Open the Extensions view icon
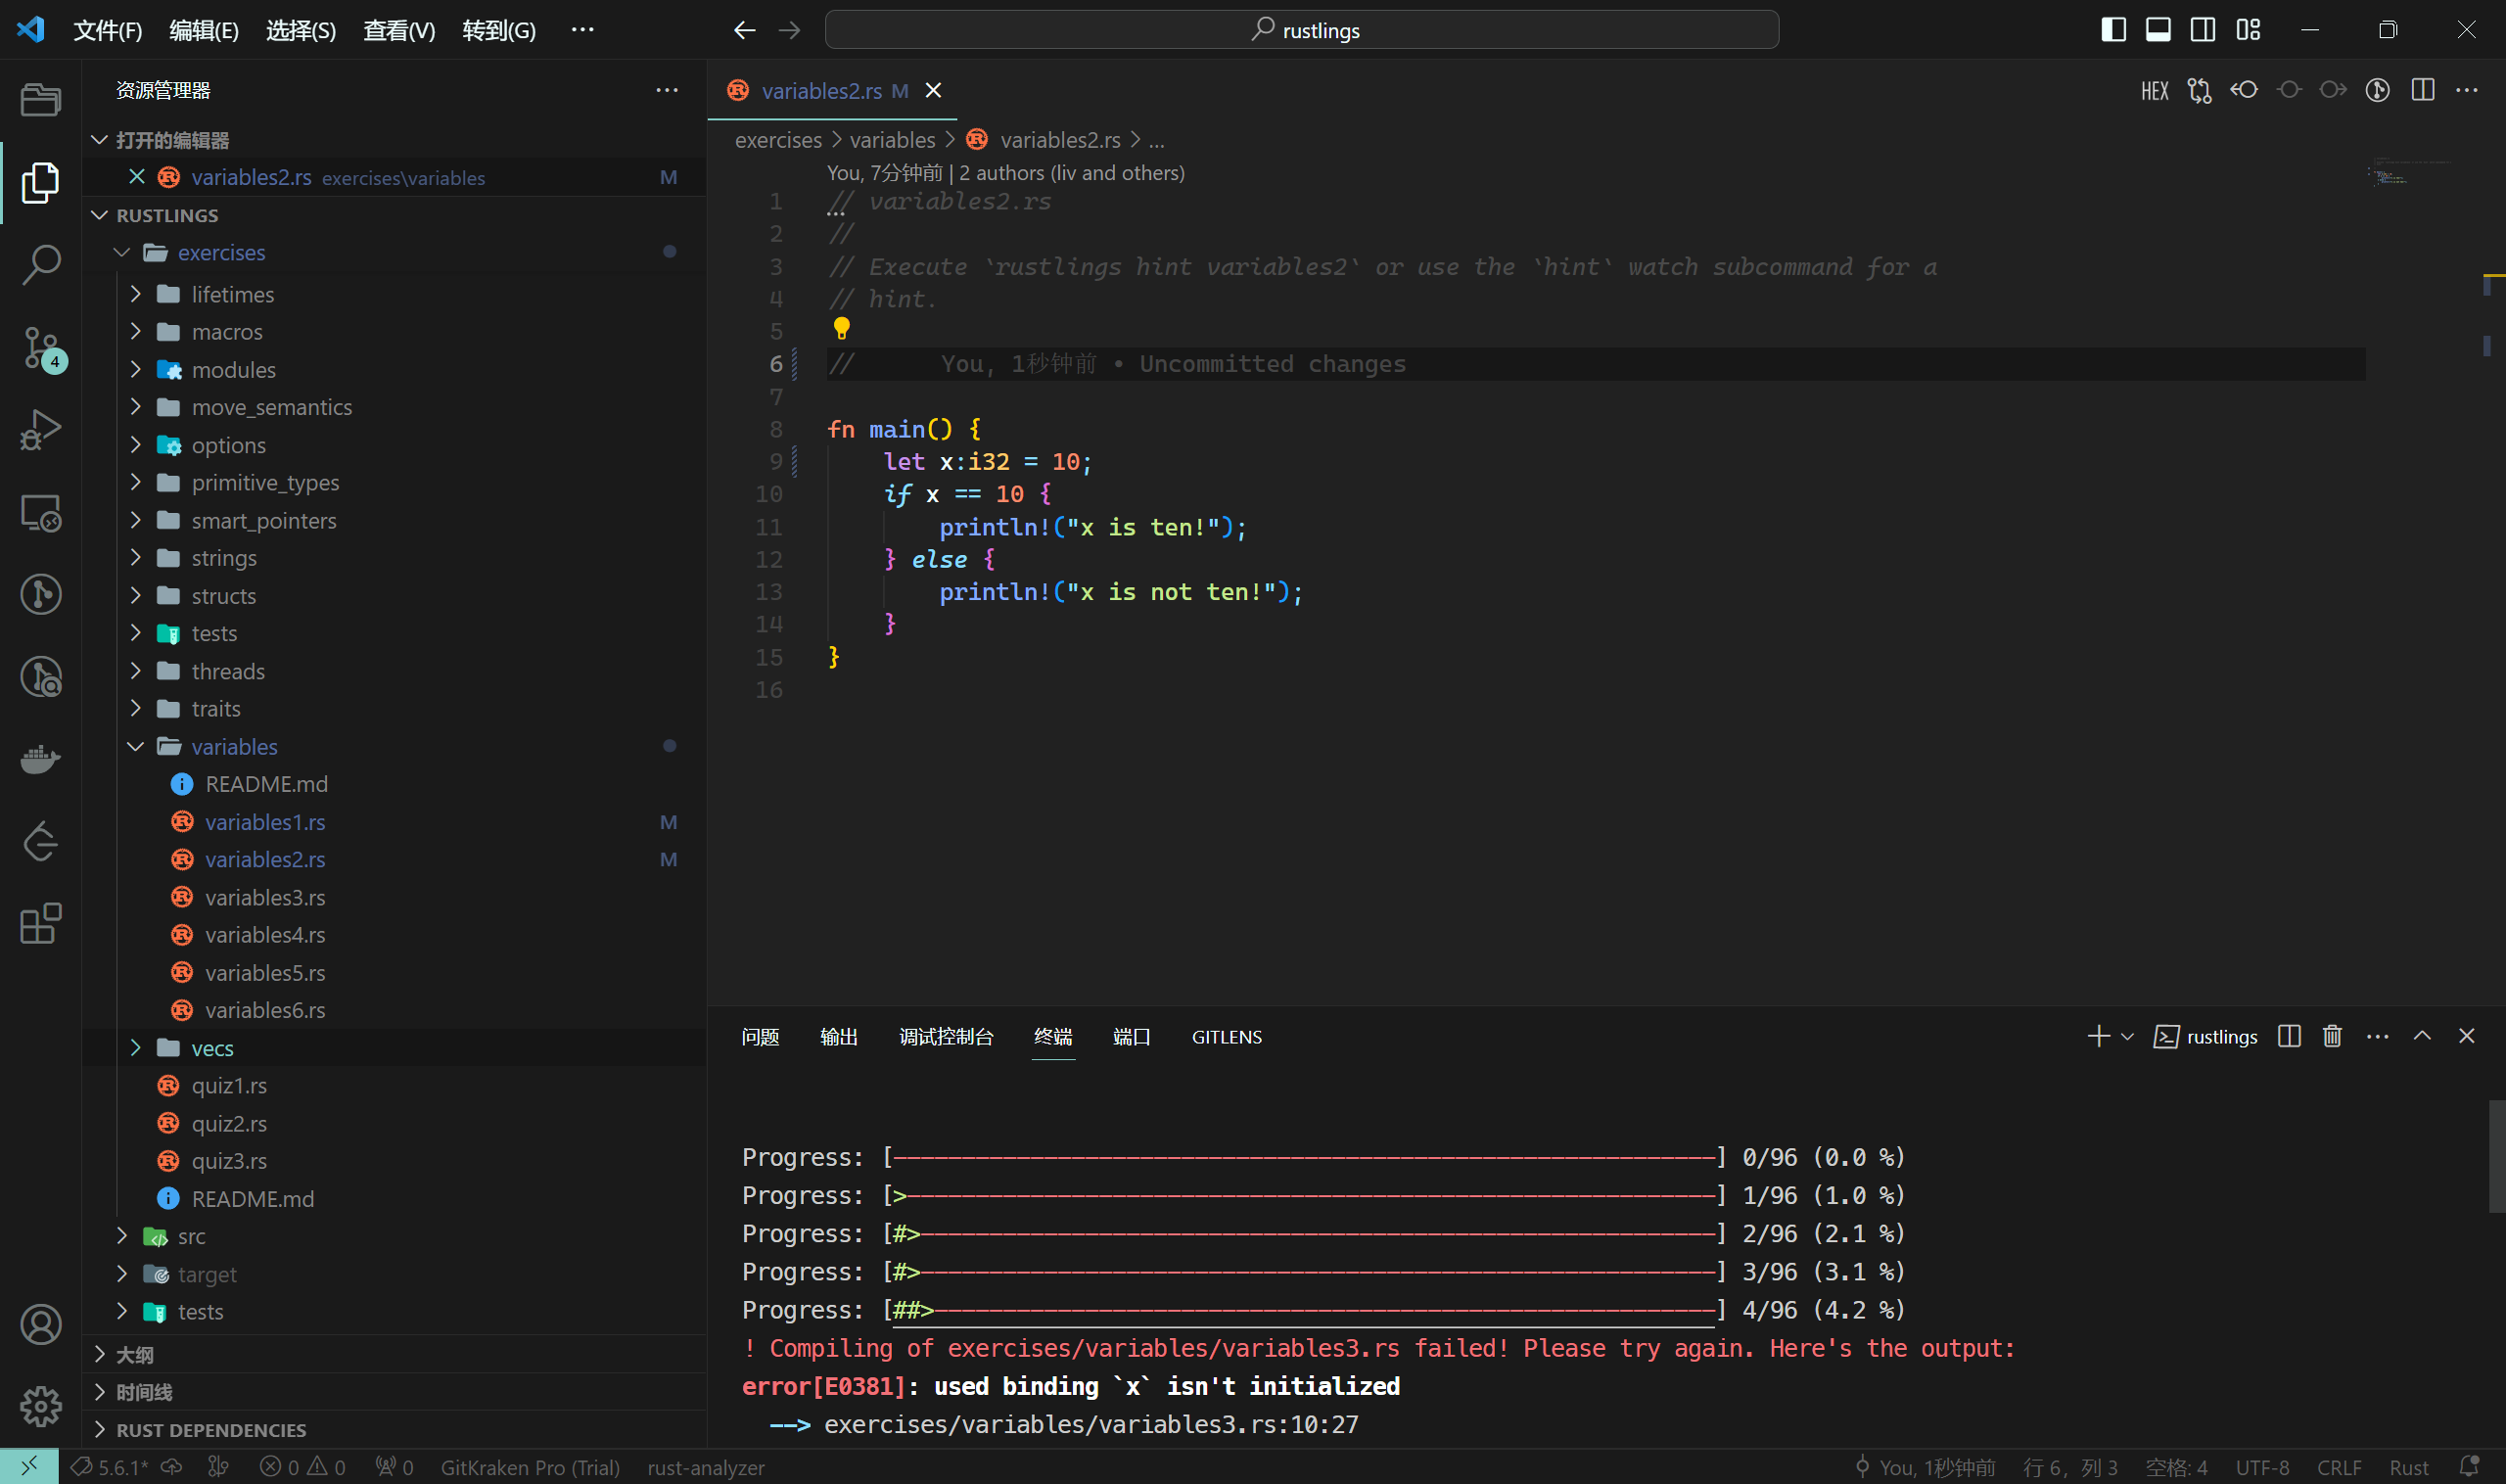The height and width of the screenshot is (1484, 2506). coord(40,923)
